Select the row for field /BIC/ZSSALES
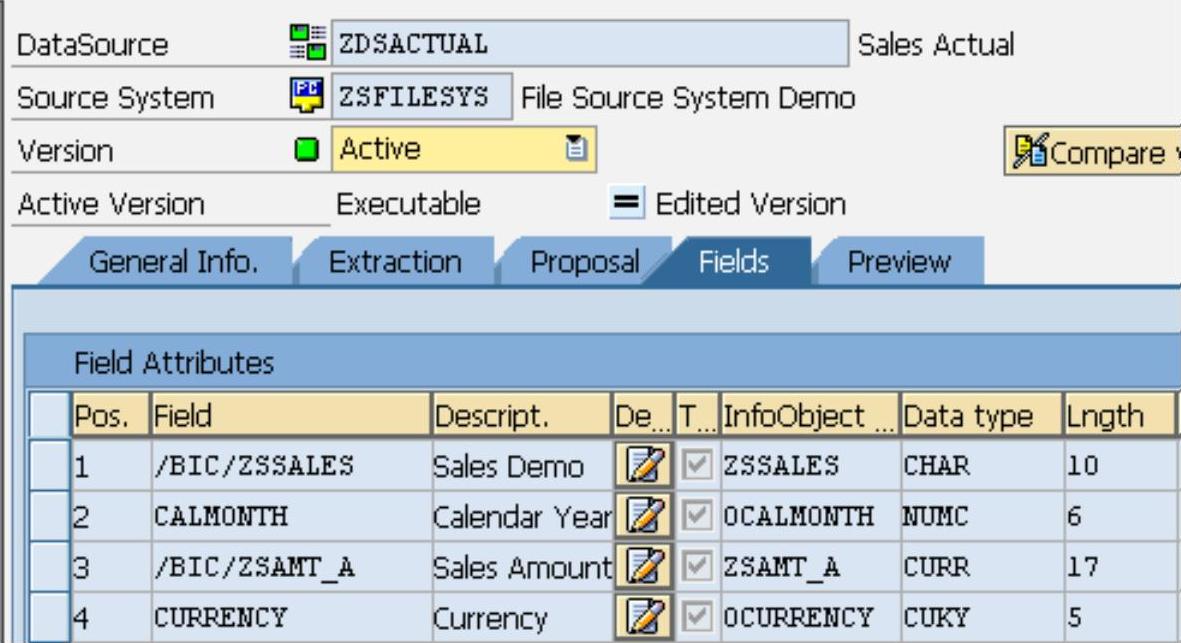The image size is (1181, 643). click(48, 464)
